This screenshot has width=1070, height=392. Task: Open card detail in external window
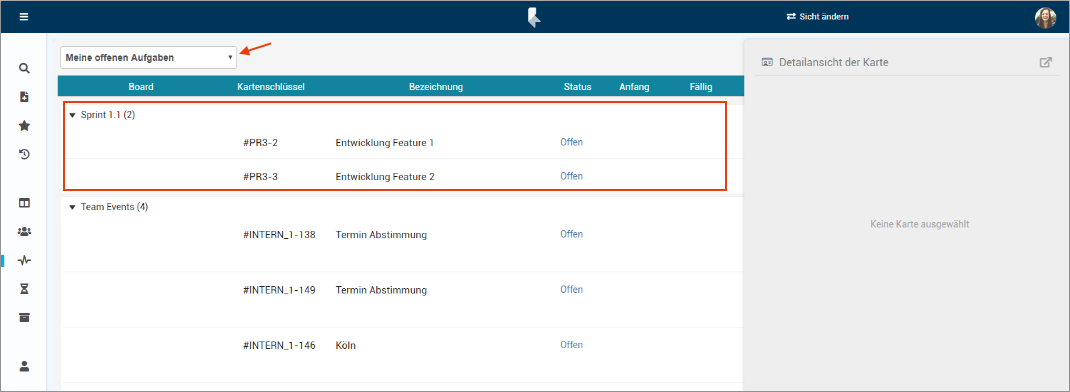(x=1045, y=62)
